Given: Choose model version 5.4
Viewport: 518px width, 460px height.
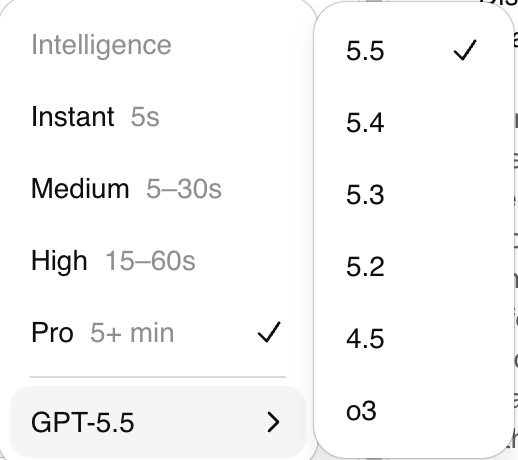Looking at the screenshot, I should [413, 123].
